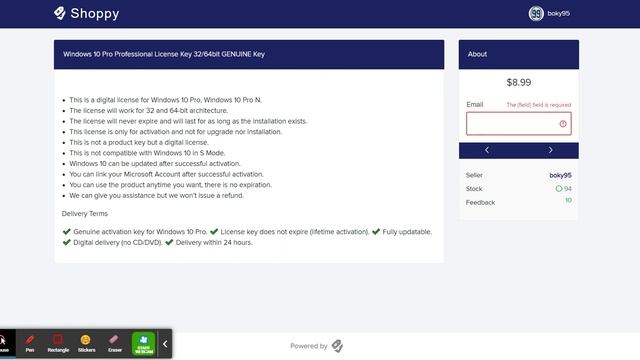Click the product title Windows 10 Pro heading
The height and width of the screenshot is (360, 640).
(164, 54)
